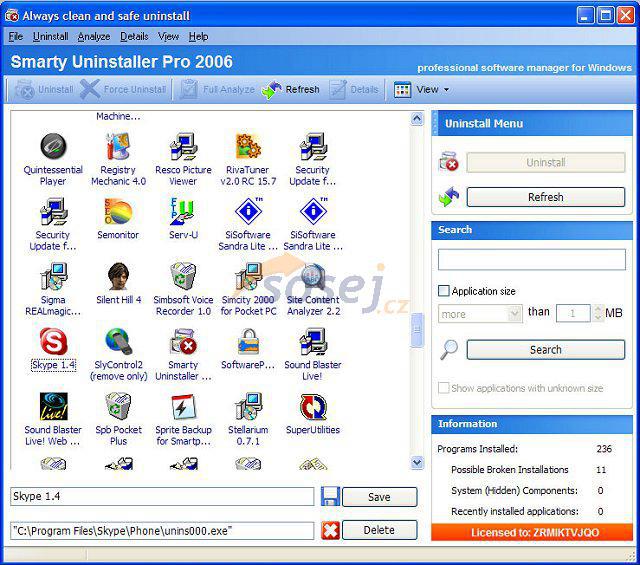Select the RivaTuner v2.0 RC 15.7 icon

[x=248, y=146]
